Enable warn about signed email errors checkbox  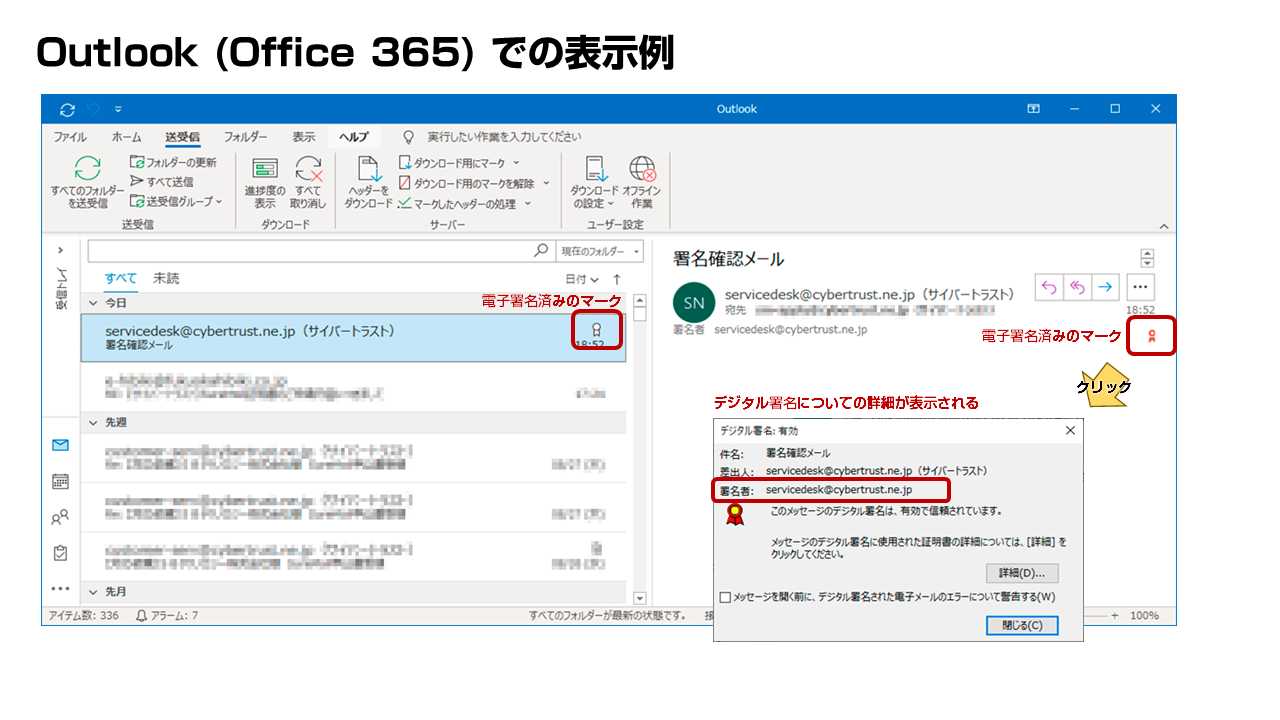[x=726, y=598]
